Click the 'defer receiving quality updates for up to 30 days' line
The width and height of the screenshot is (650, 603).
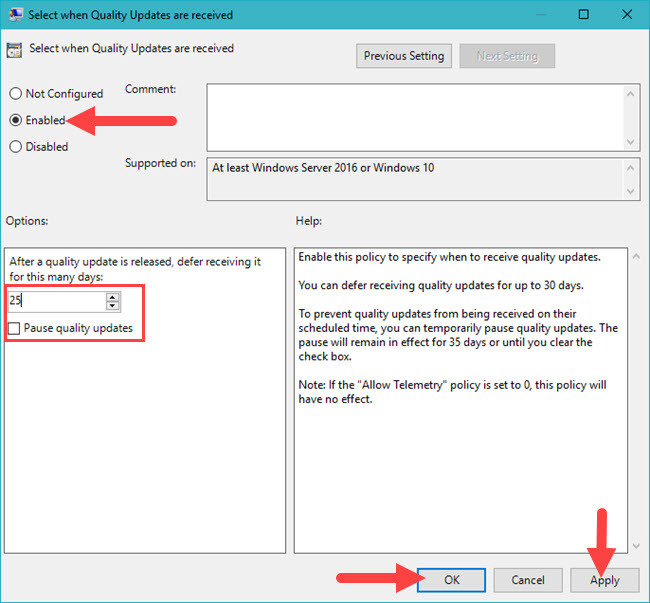click(x=441, y=285)
